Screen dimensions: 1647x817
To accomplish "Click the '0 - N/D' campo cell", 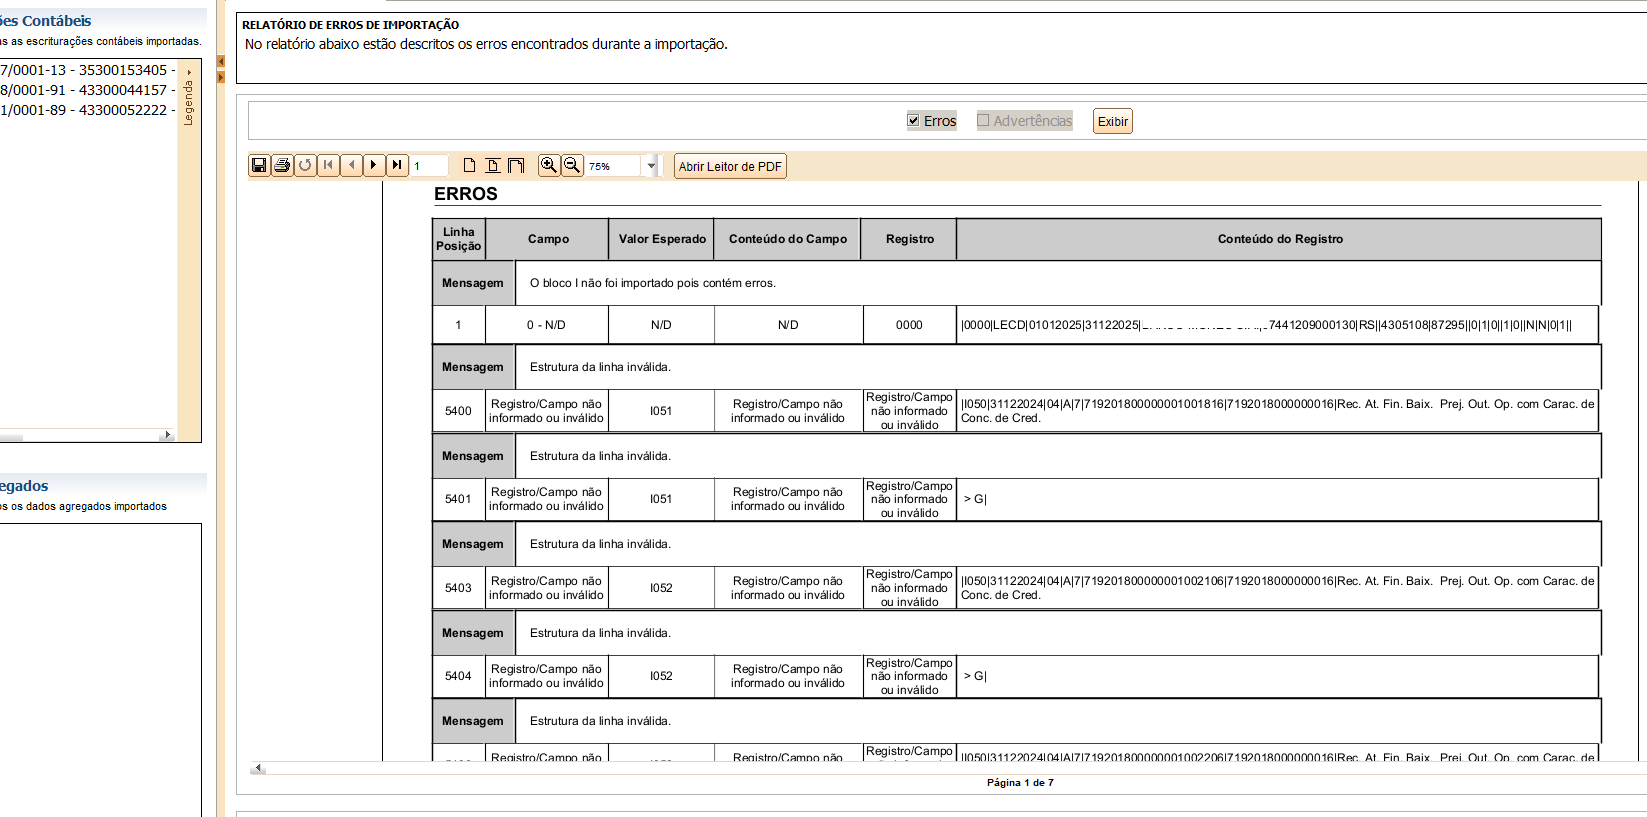I will tap(546, 325).
